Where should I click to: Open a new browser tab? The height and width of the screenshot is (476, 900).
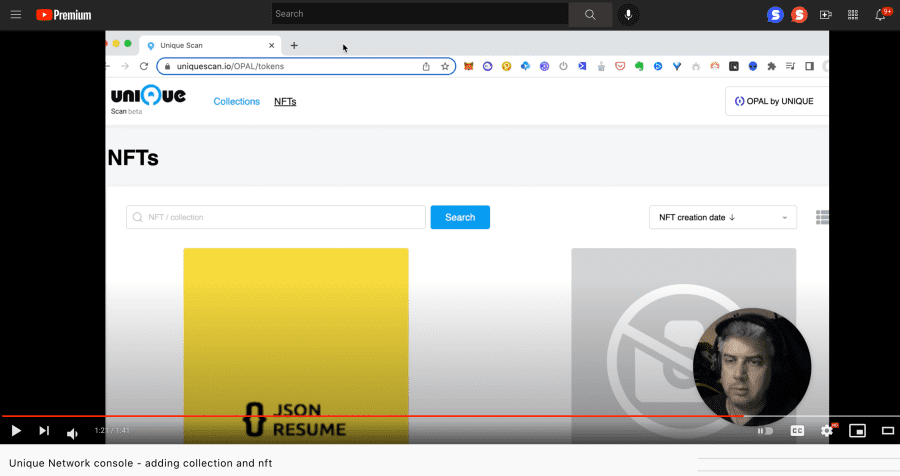pyautogui.click(x=294, y=45)
